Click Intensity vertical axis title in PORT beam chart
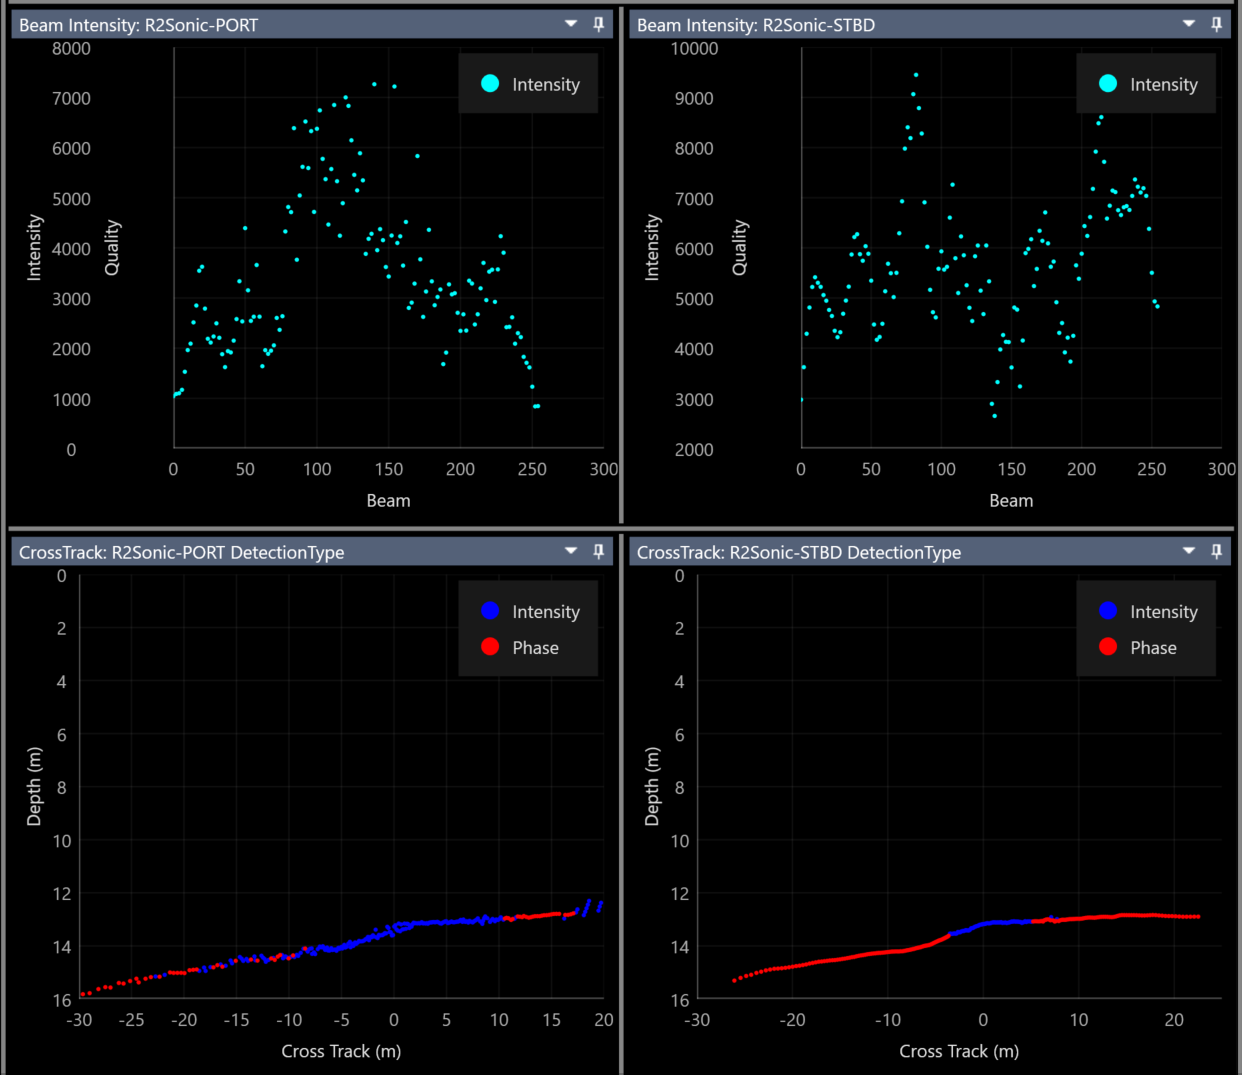Image resolution: width=1242 pixels, height=1075 pixels. point(35,247)
